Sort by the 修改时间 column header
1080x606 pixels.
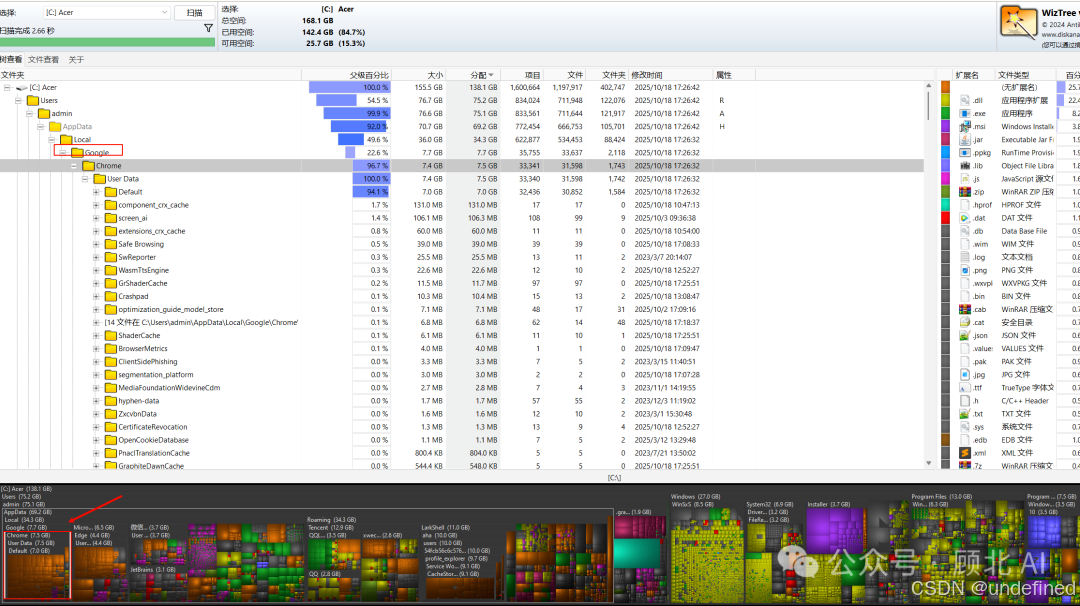pos(671,74)
